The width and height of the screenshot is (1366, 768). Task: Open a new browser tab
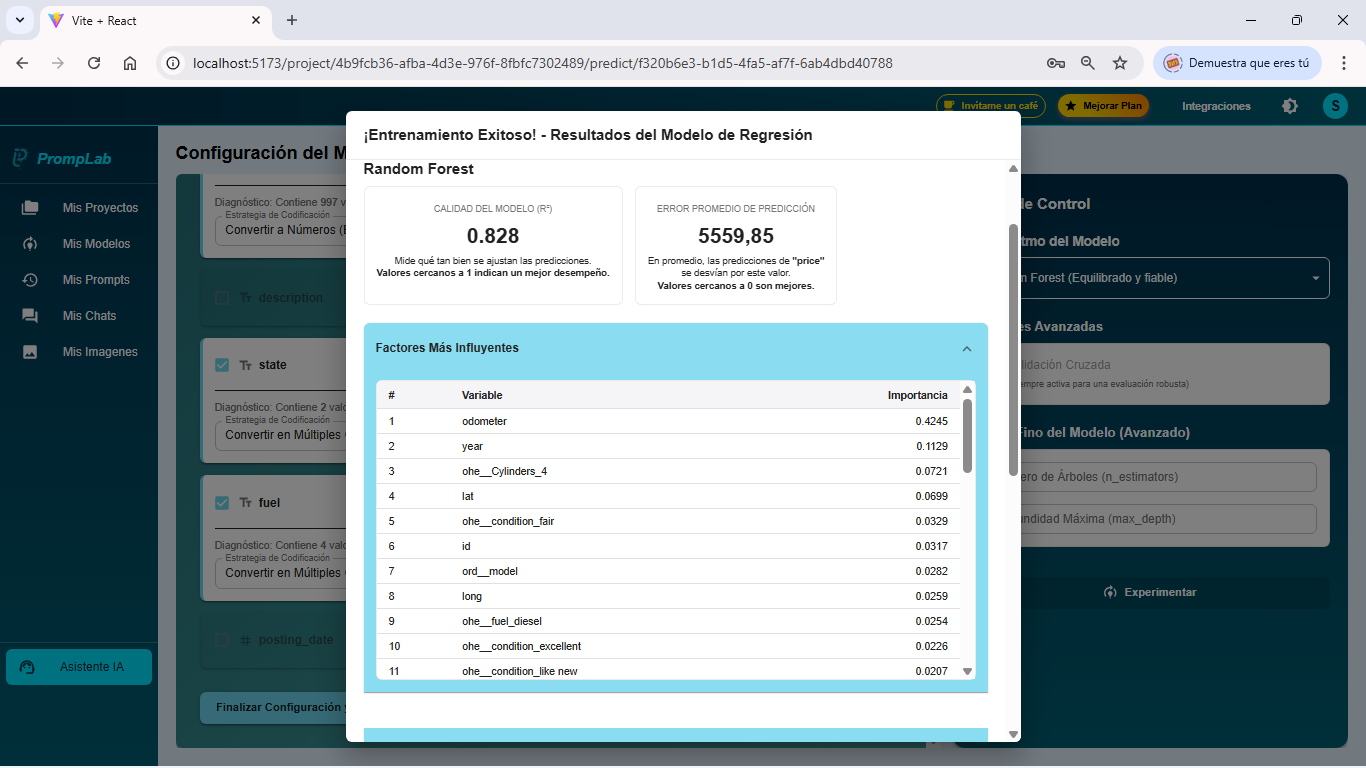pyautogui.click(x=292, y=20)
